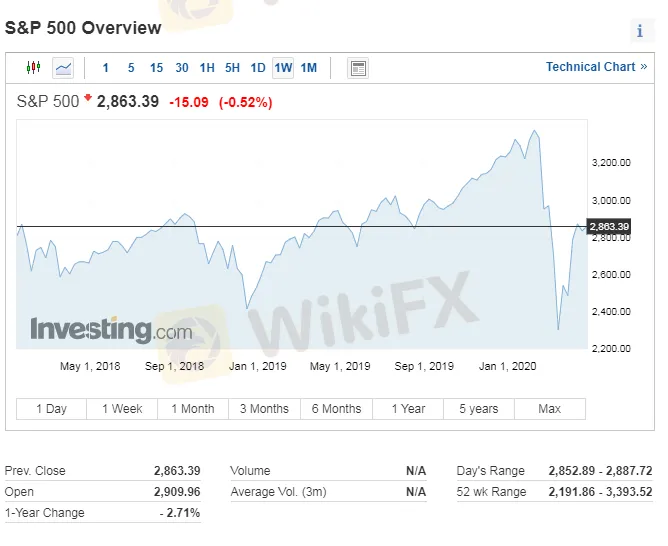The width and height of the screenshot is (668, 546).
Task: Set chart interval to 1 minute
Action: (106, 68)
